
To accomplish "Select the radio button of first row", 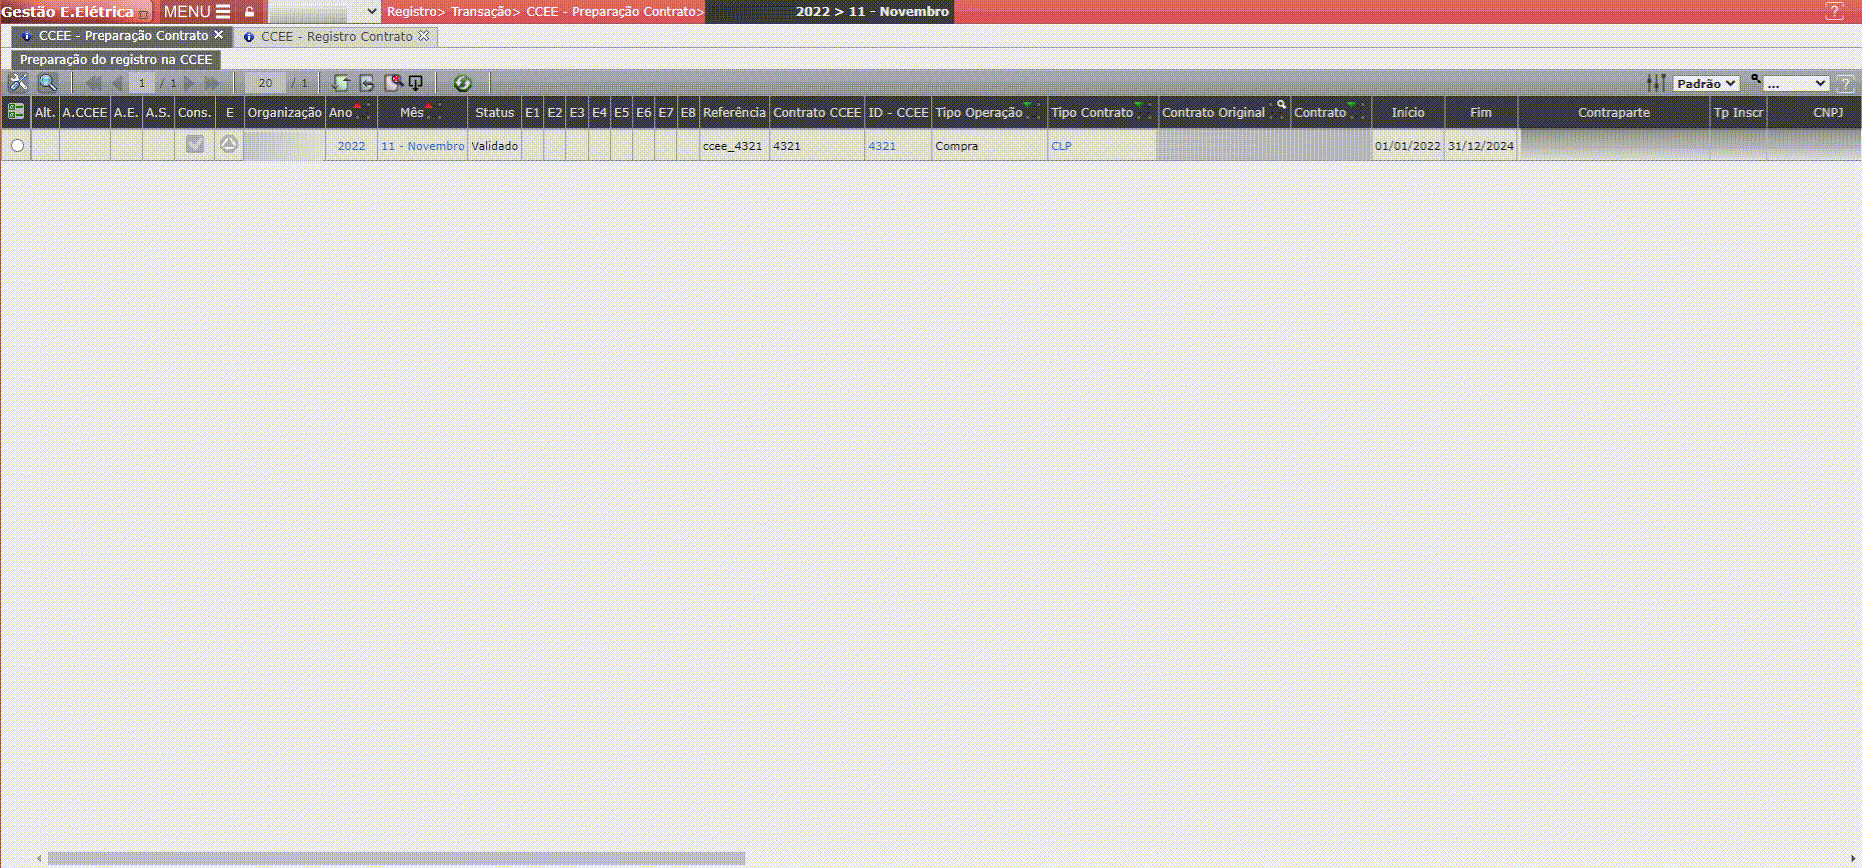I will click(x=17, y=146).
